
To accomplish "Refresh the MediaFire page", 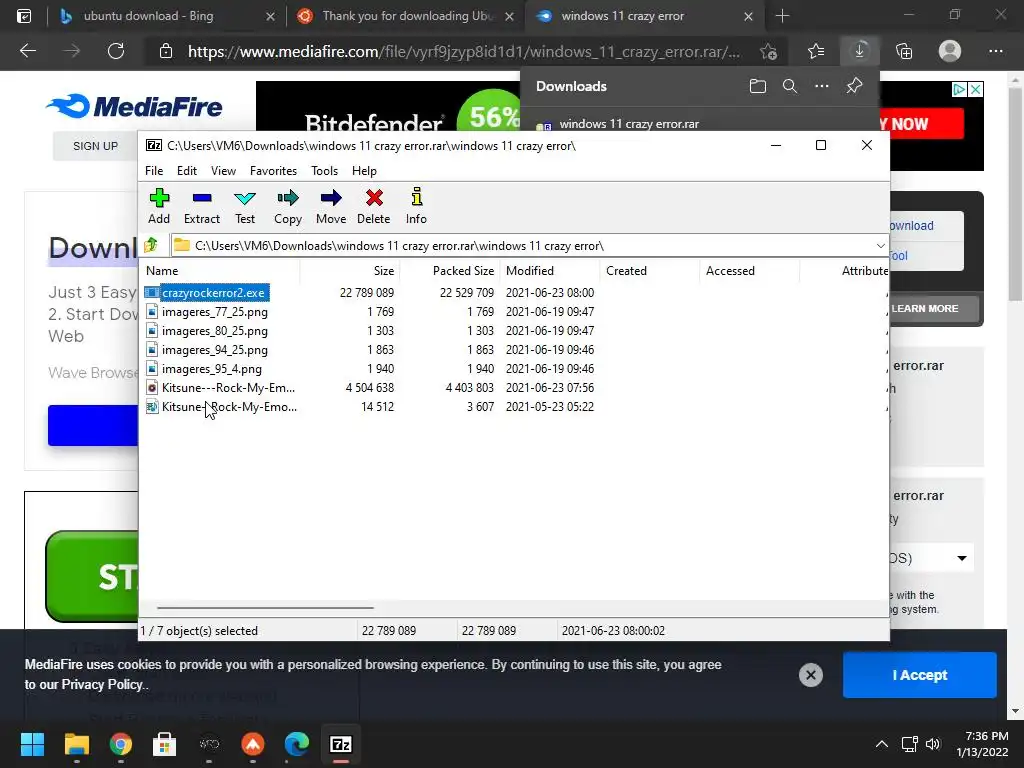I will pyautogui.click(x=116, y=51).
